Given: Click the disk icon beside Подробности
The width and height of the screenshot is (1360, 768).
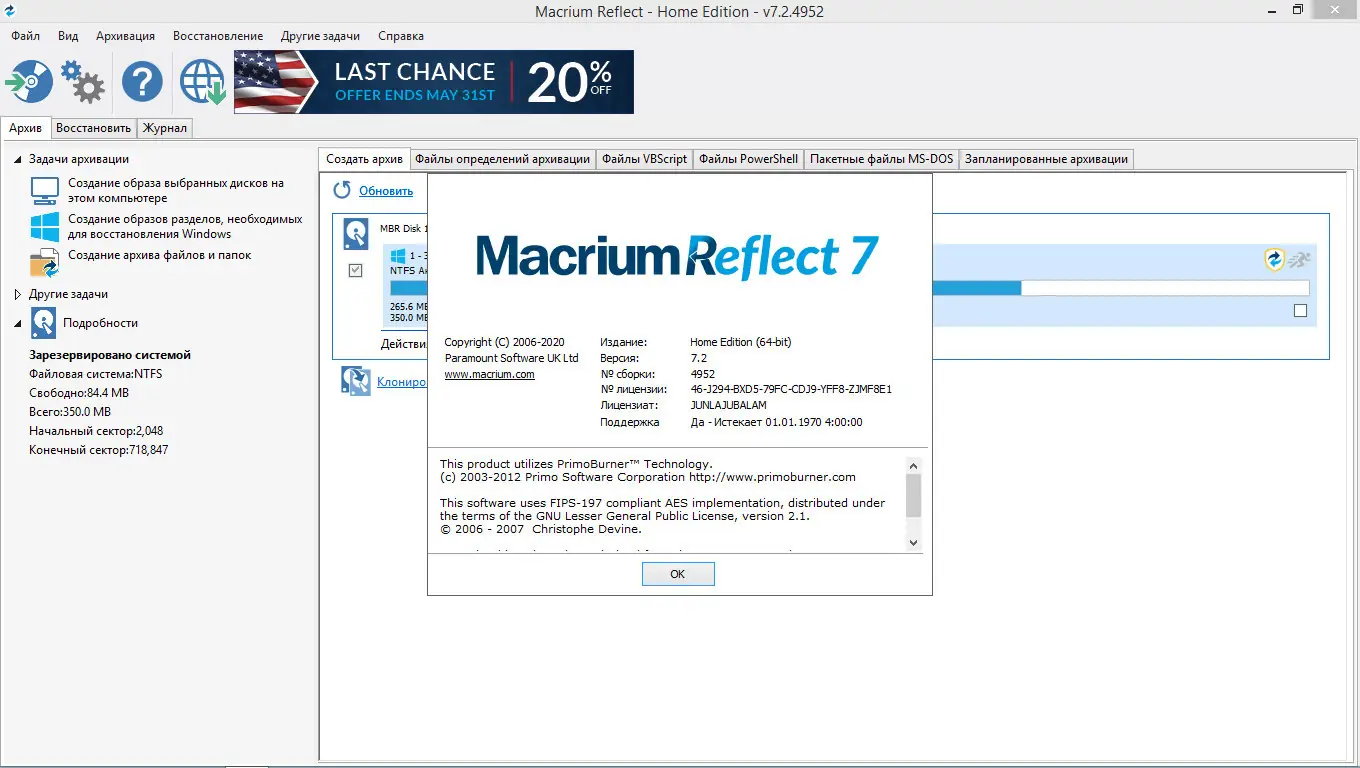Looking at the screenshot, I should click(x=44, y=323).
